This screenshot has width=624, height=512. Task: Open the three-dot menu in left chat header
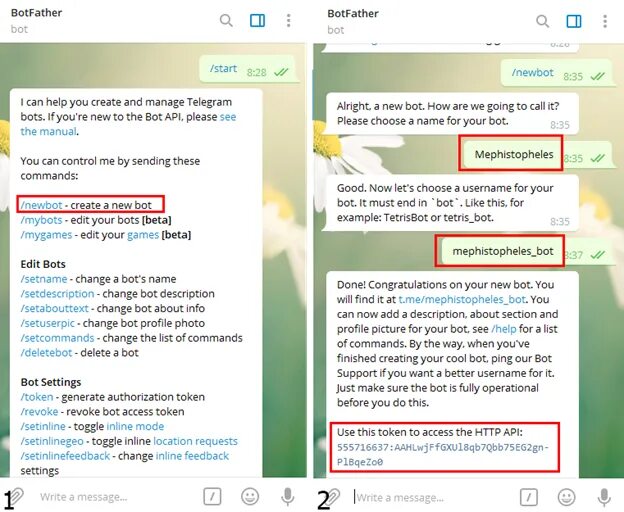(x=289, y=20)
